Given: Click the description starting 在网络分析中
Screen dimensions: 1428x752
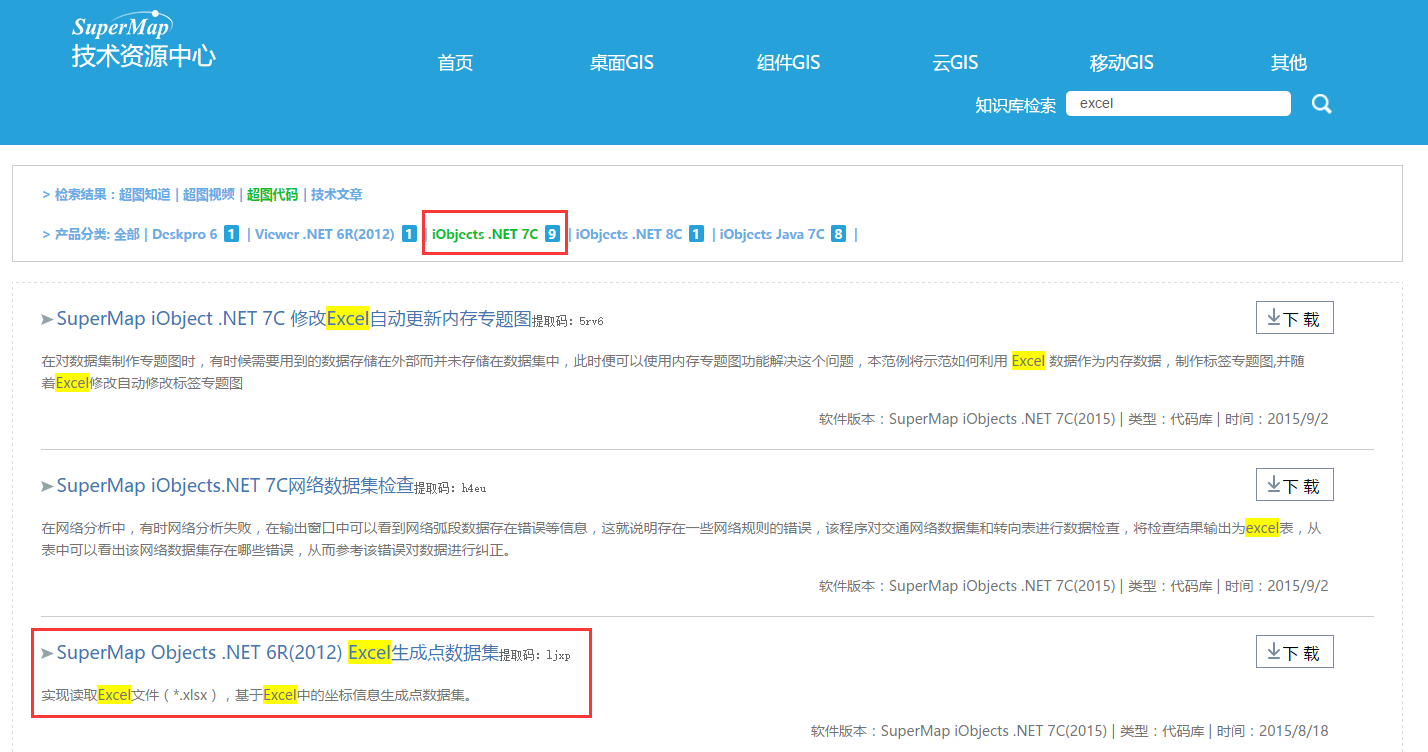Looking at the screenshot, I should point(681,538).
